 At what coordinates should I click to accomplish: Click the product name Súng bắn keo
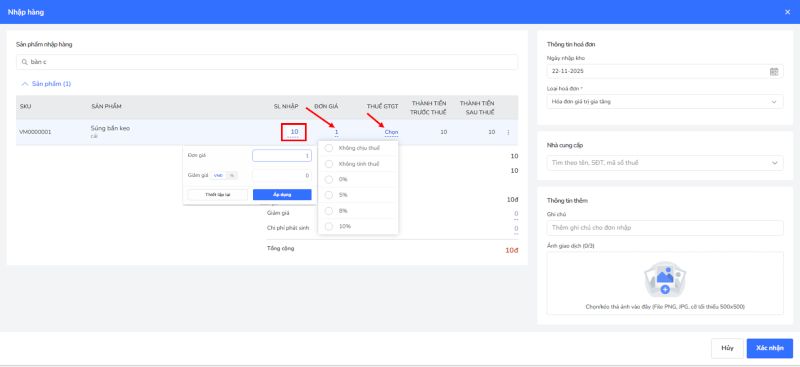[x=110, y=128]
